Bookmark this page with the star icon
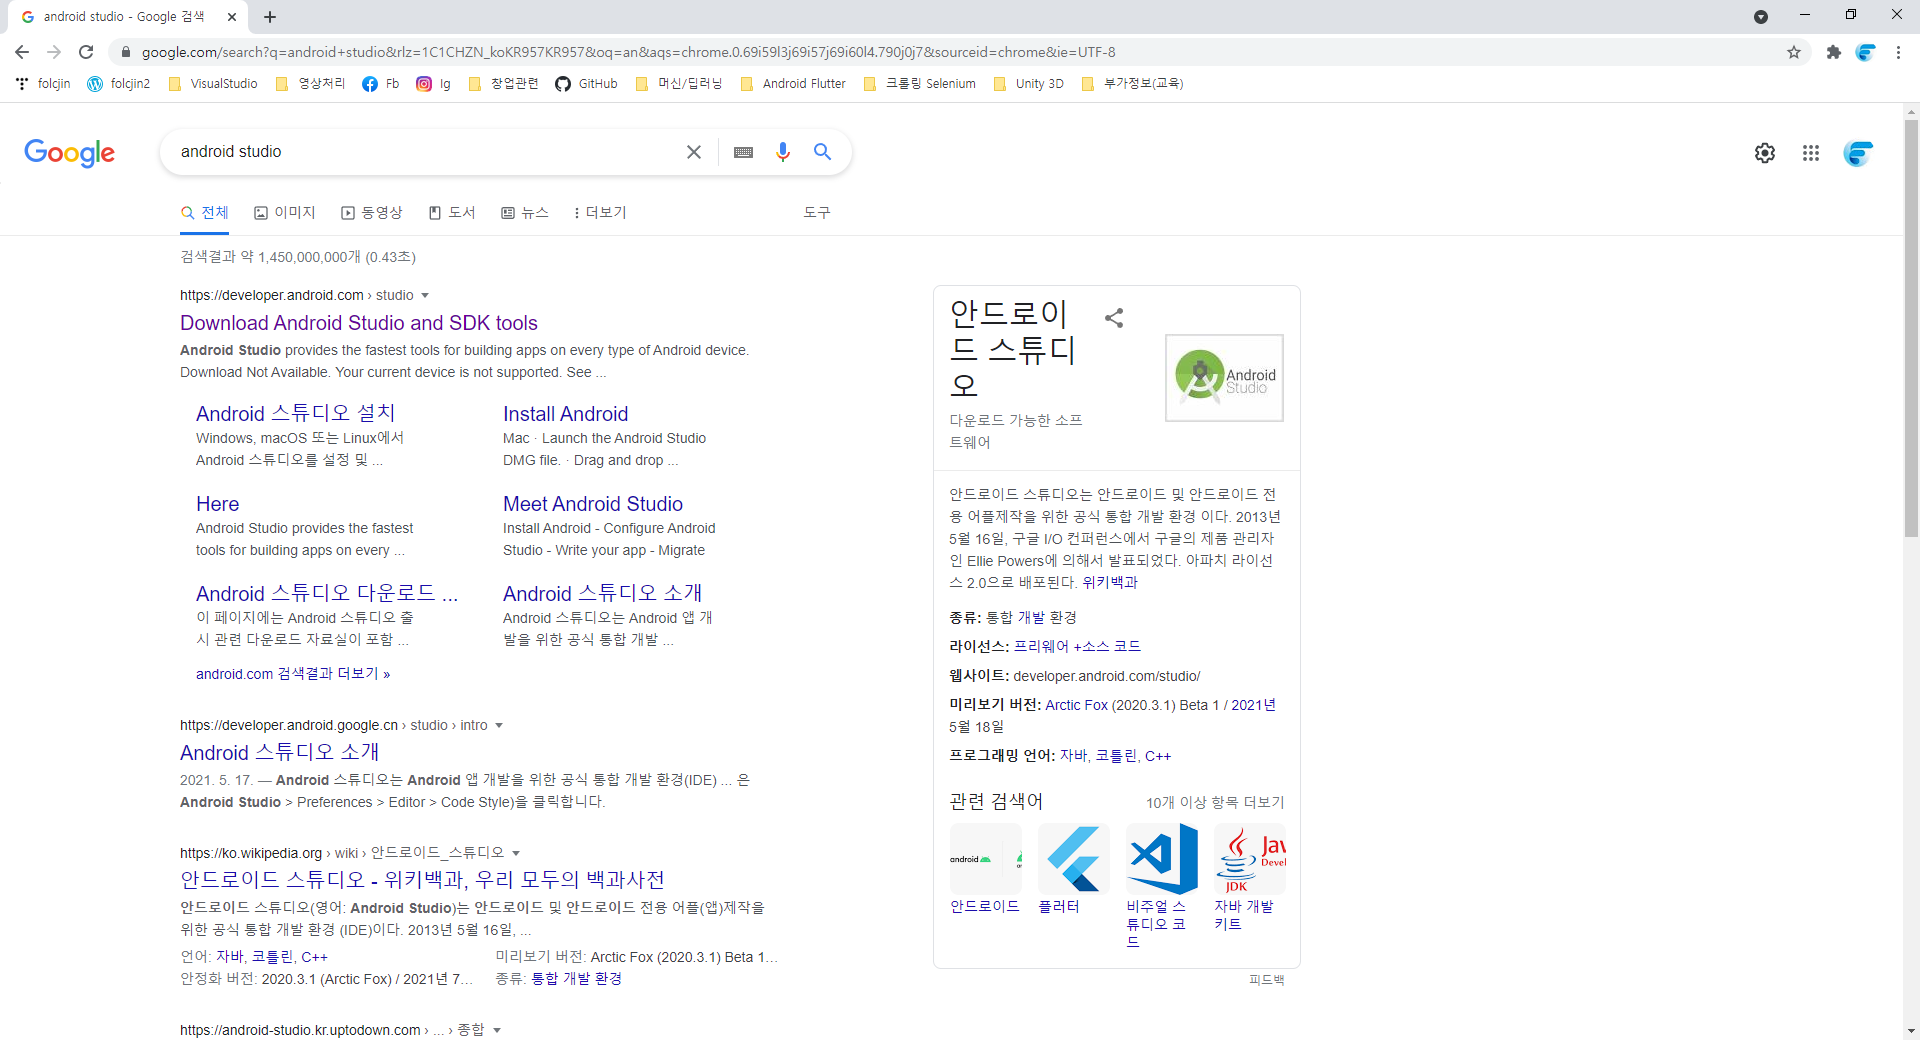1920x1040 pixels. point(1794,52)
